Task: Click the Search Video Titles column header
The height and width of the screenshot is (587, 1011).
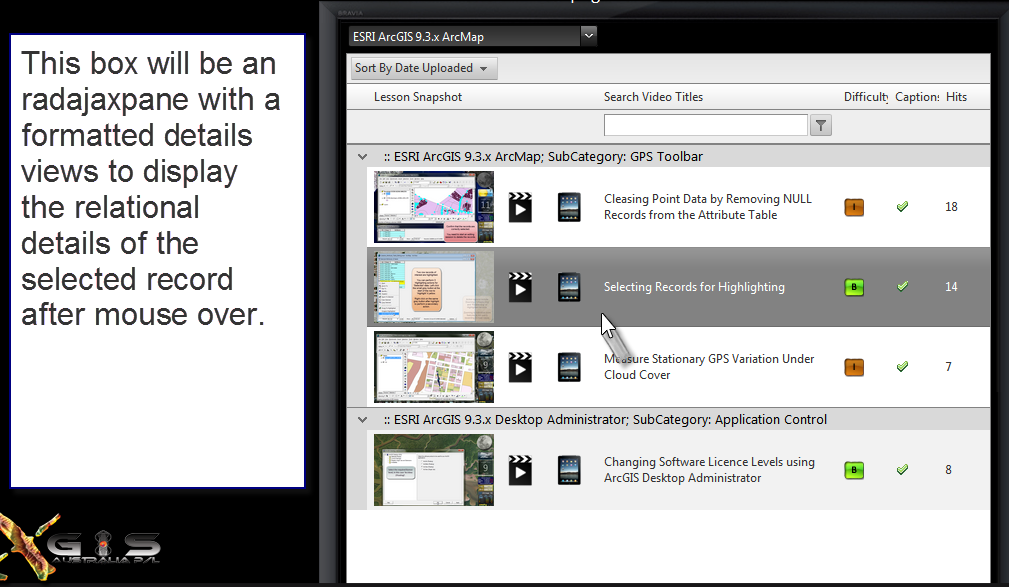Action: (x=653, y=97)
